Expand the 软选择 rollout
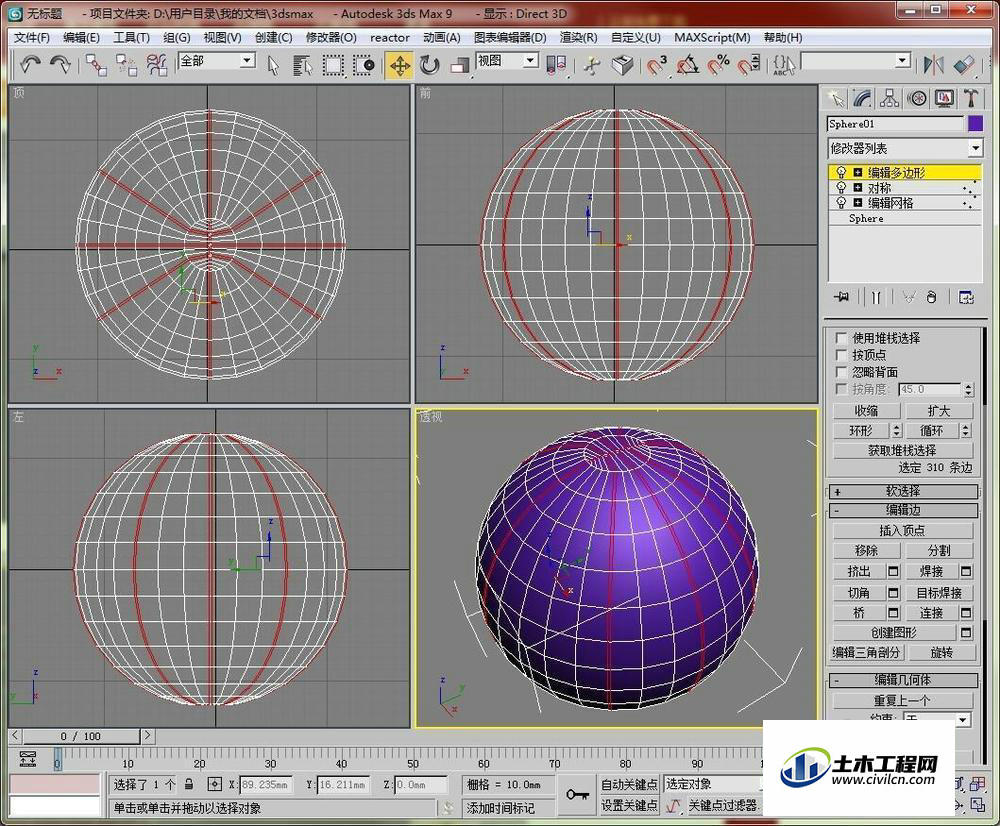The width and height of the screenshot is (1000, 826). 904,491
